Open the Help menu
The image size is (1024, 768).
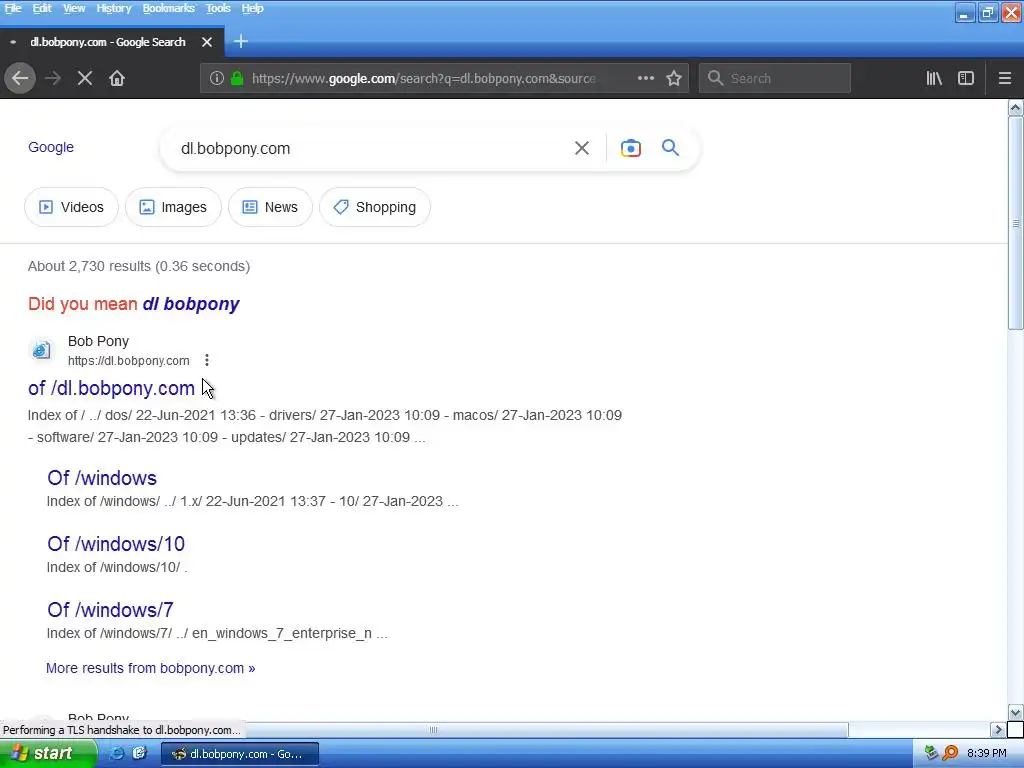pyautogui.click(x=252, y=8)
